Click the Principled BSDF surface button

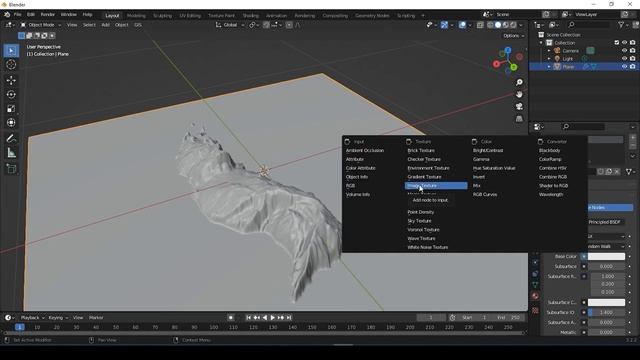coord(606,222)
